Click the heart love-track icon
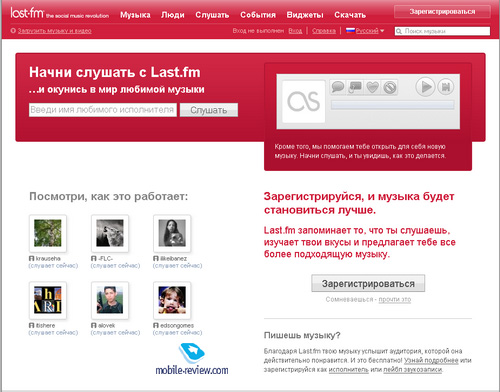Image resolution: width=500 pixels, height=392 pixels. [372, 87]
